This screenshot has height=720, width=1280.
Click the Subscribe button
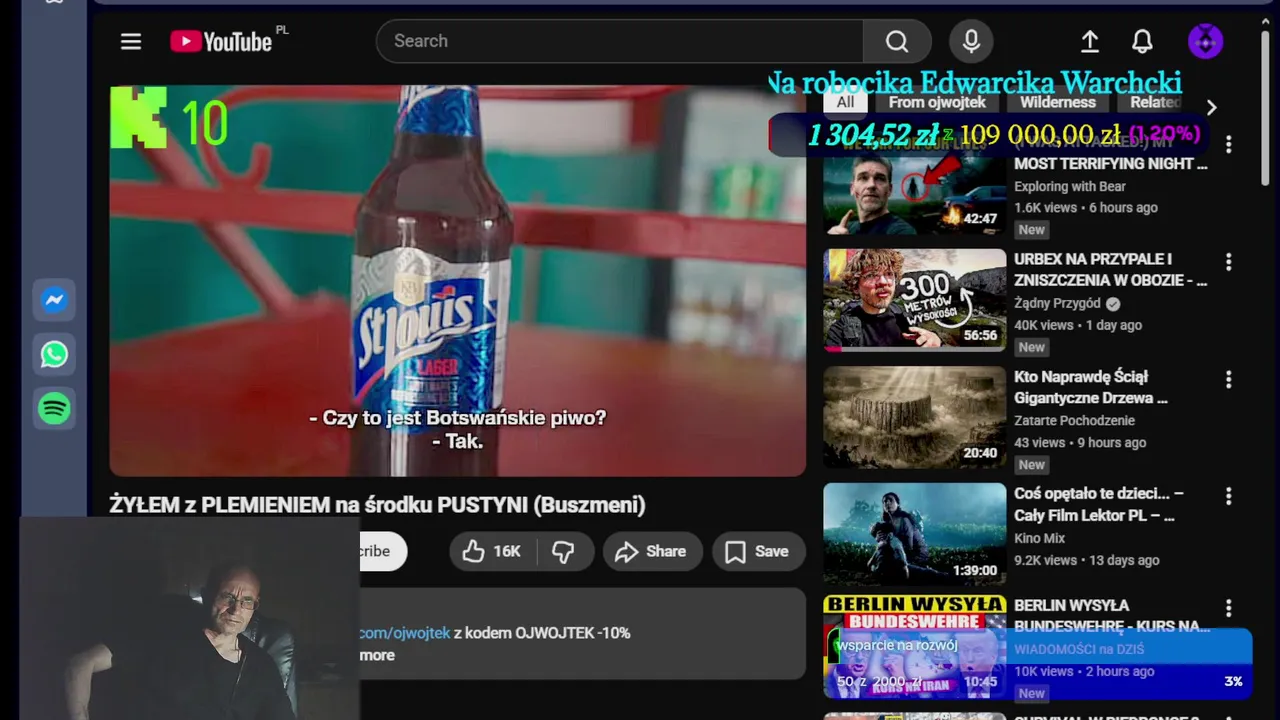(383, 551)
